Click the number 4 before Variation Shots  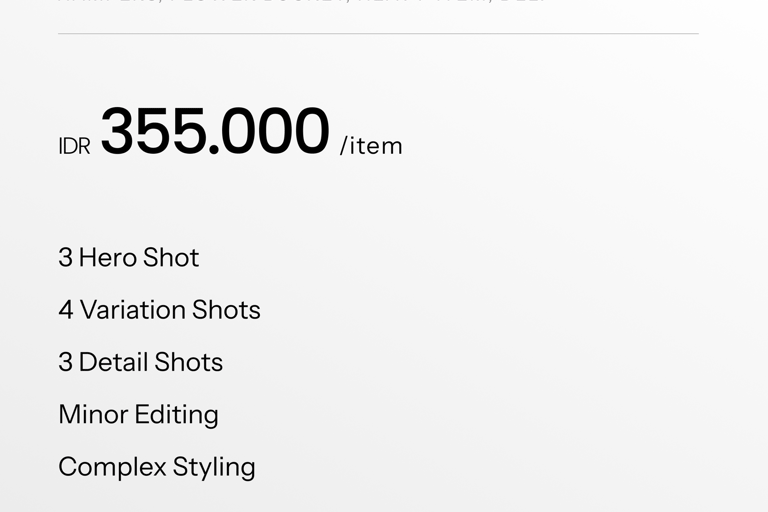pyautogui.click(x=66, y=310)
